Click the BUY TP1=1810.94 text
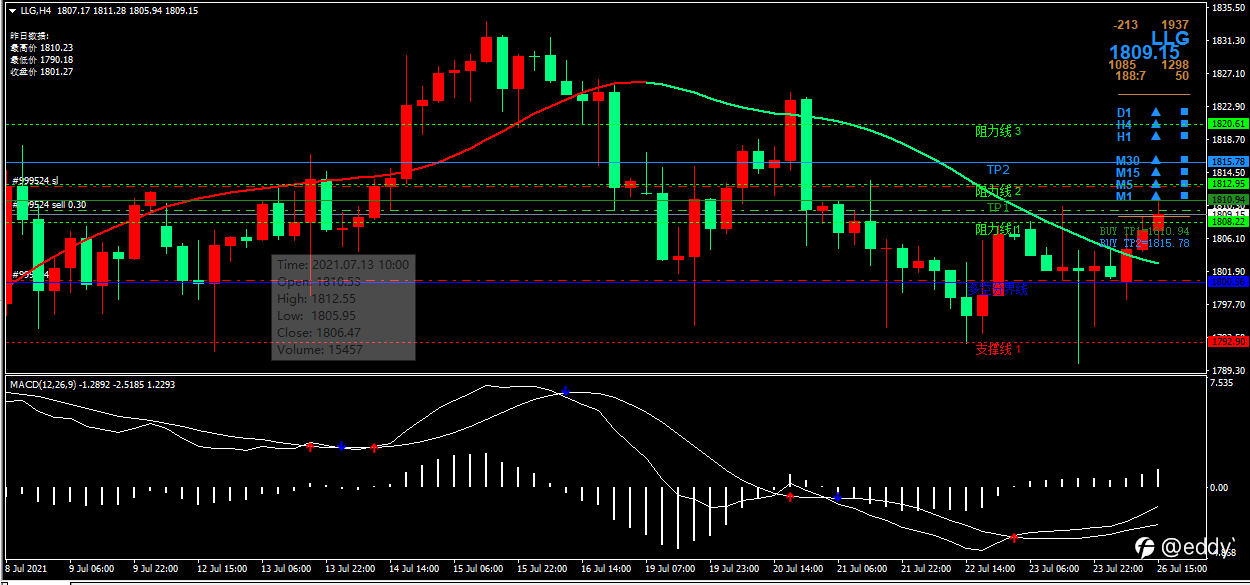Screen dimensions: 1250x585 [1144, 231]
